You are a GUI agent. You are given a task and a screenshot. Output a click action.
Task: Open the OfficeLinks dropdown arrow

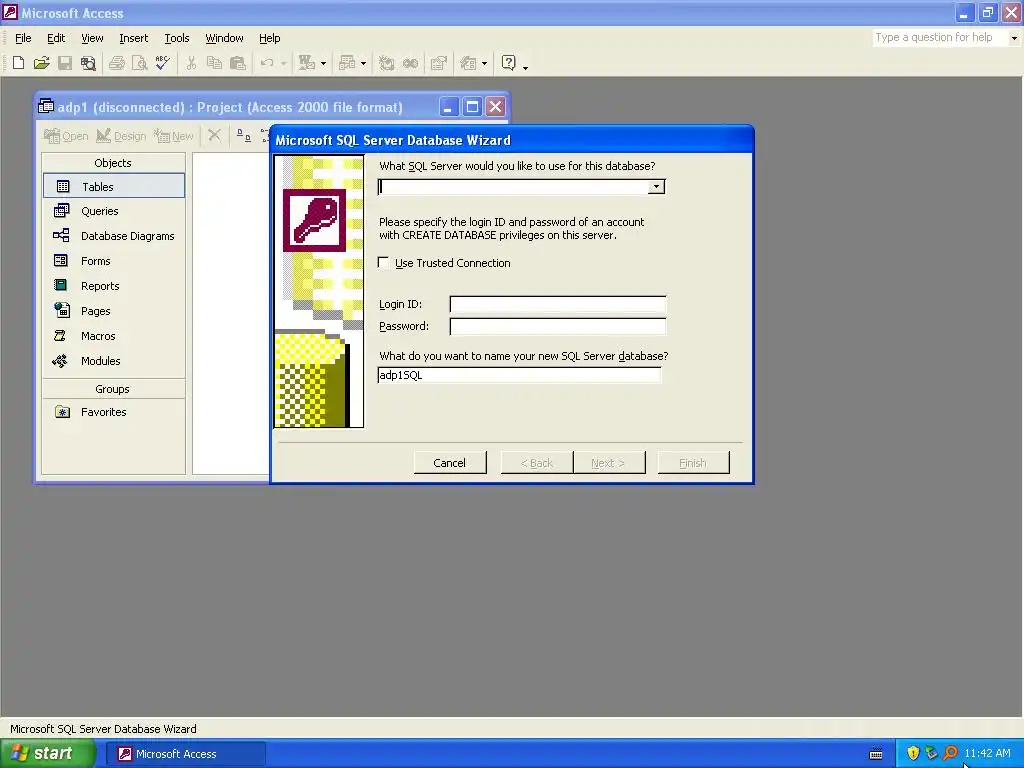(x=323, y=63)
